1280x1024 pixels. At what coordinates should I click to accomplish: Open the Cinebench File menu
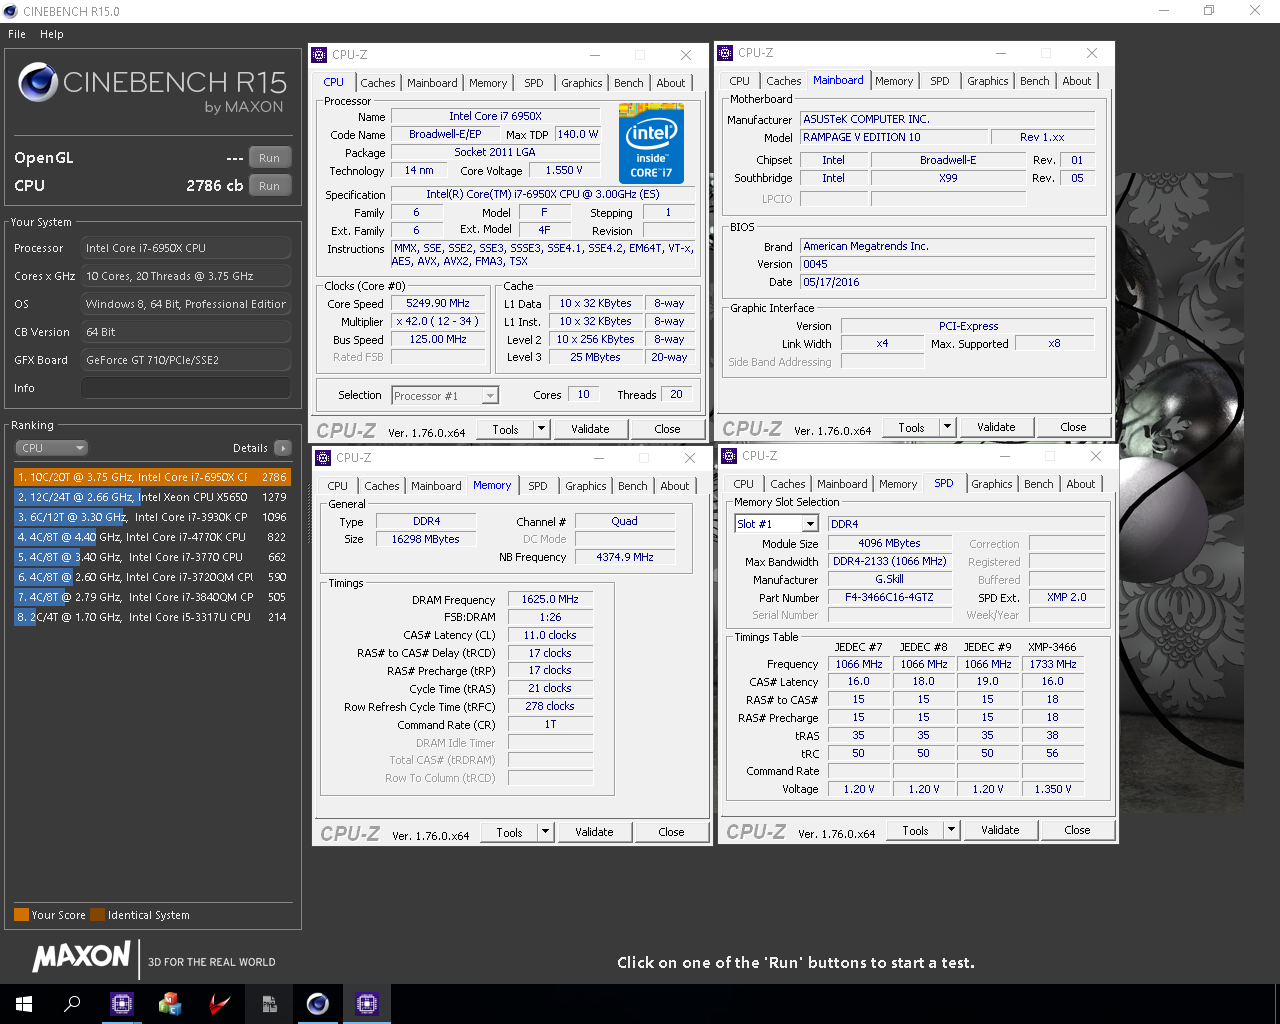click(17, 34)
